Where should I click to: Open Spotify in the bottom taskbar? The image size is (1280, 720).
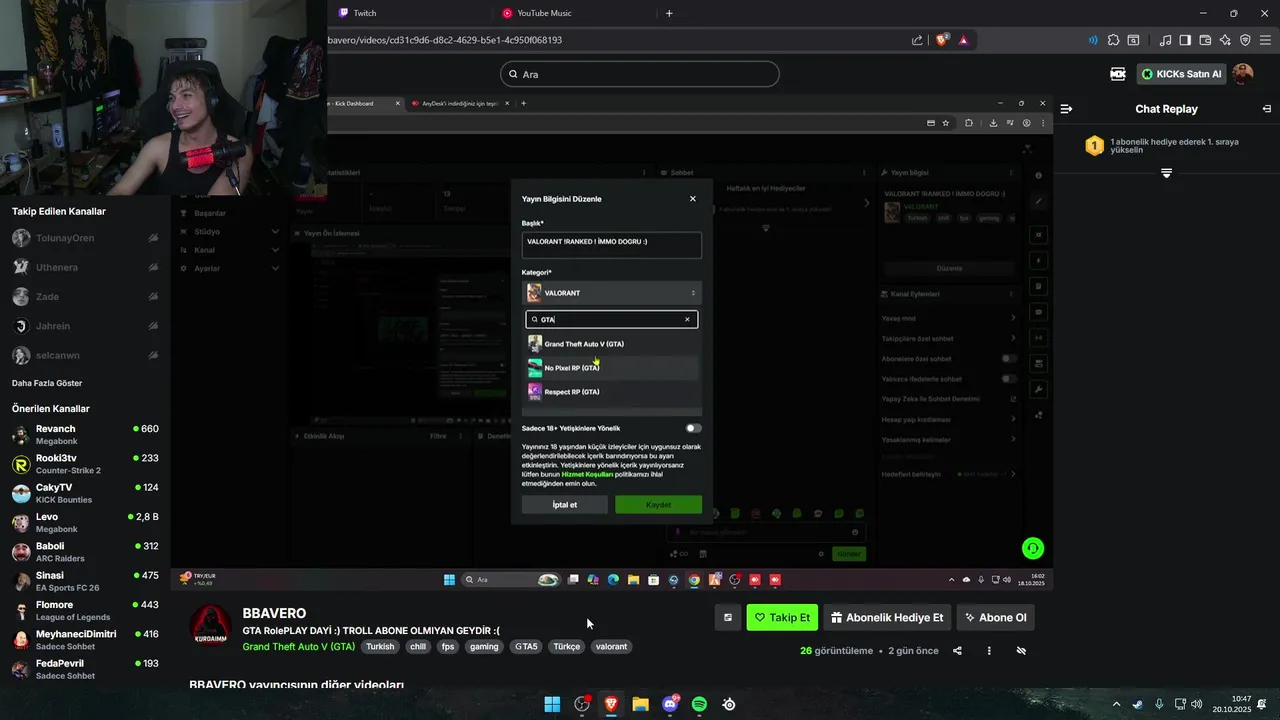[699, 704]
